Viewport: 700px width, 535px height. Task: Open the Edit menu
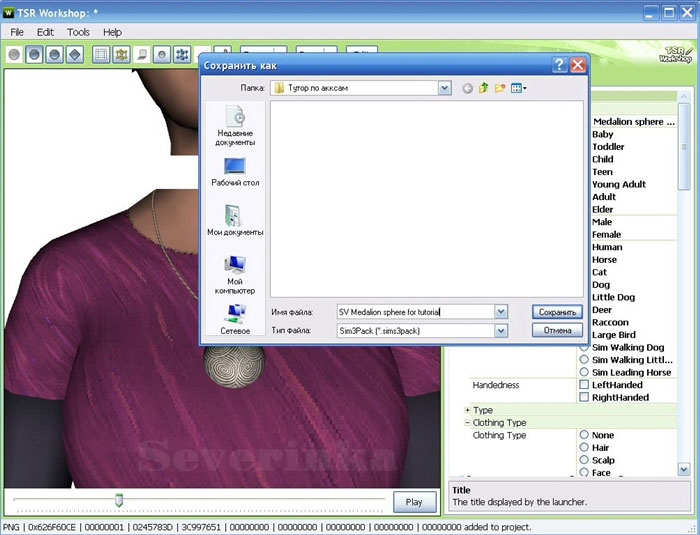45,32
